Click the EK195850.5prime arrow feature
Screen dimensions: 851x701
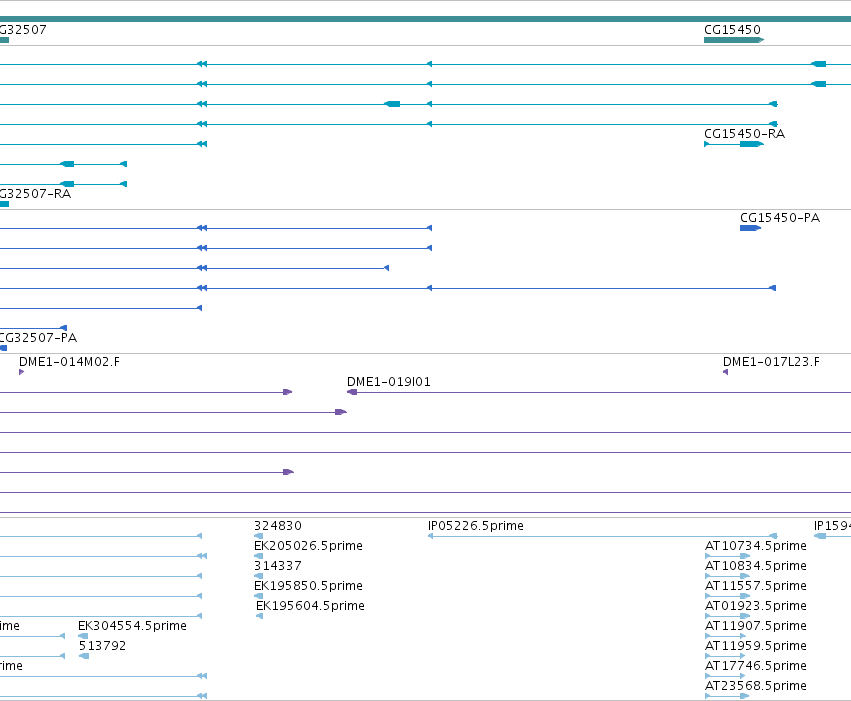pyautogui.click(x=258, y=596)
